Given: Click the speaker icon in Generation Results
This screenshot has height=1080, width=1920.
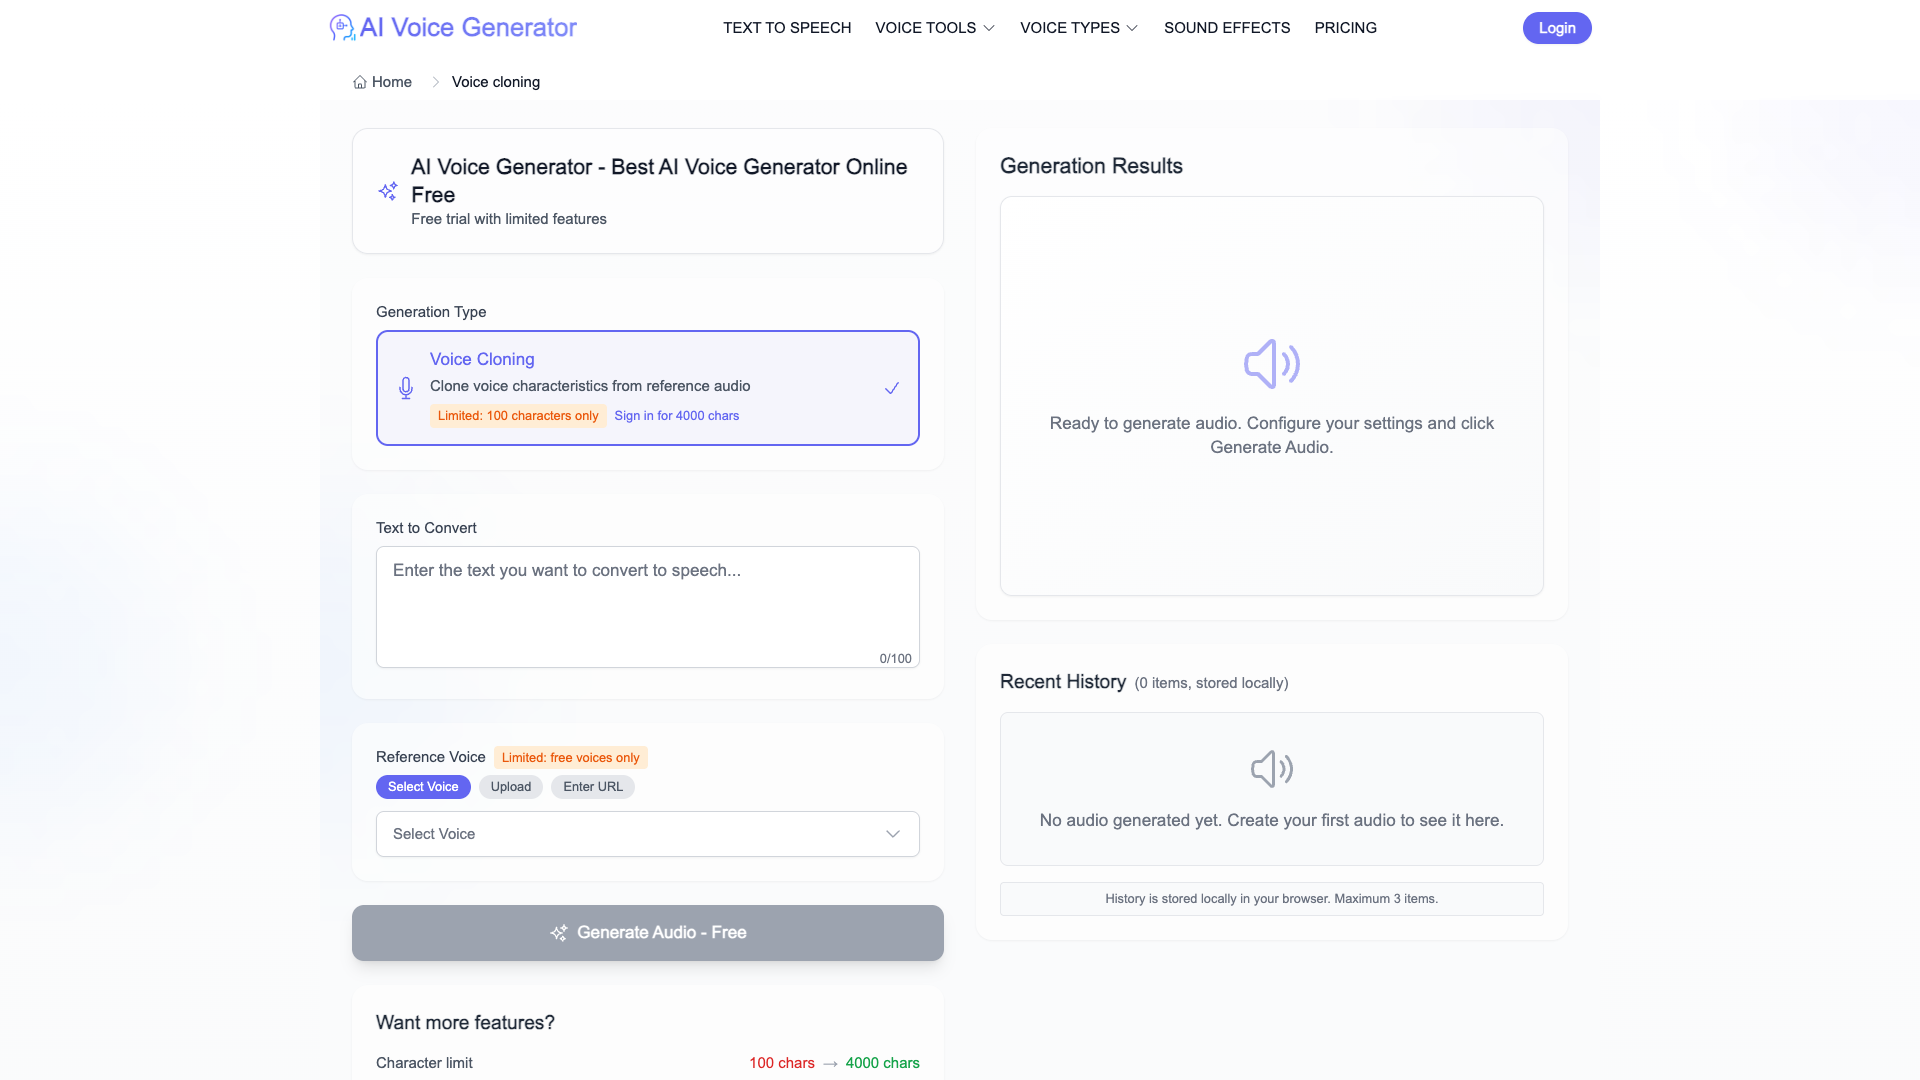Looking at the screenshot, I should point(1272,364).
